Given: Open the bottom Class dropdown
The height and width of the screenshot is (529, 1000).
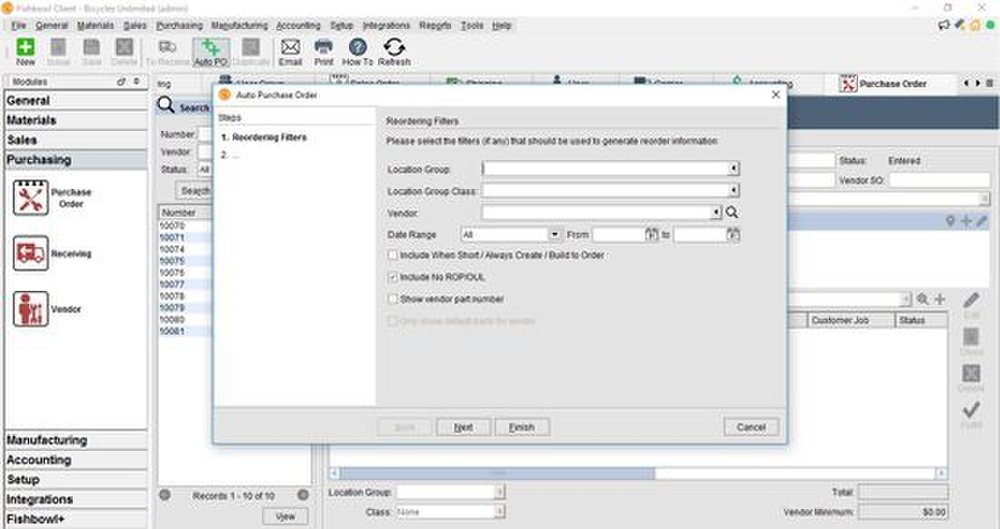Looking at the screenshot, I should coord(500,512).
